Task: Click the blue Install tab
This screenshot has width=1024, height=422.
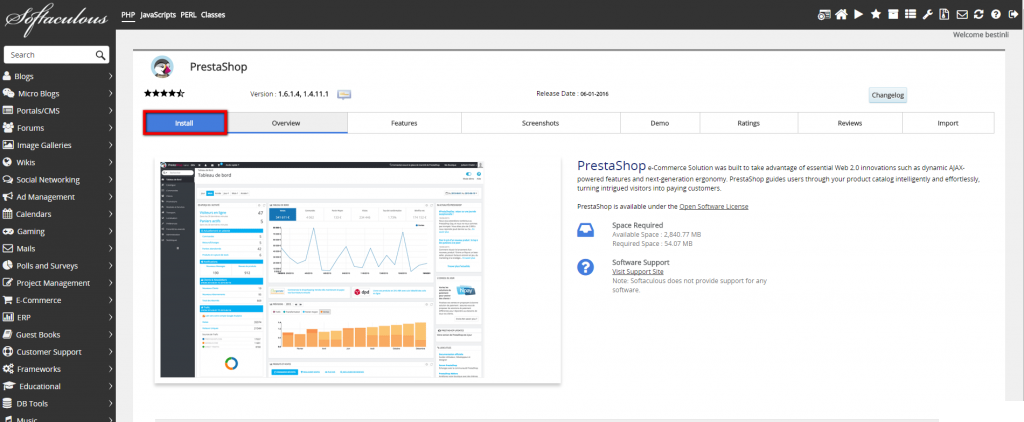Action: (185, 123)
